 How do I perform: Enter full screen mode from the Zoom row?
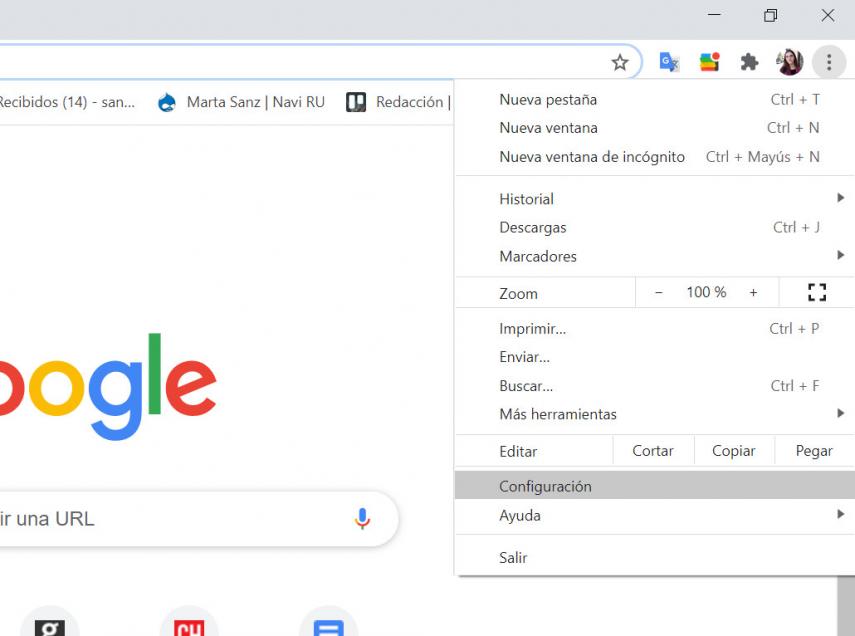click(x=816, y=292)
